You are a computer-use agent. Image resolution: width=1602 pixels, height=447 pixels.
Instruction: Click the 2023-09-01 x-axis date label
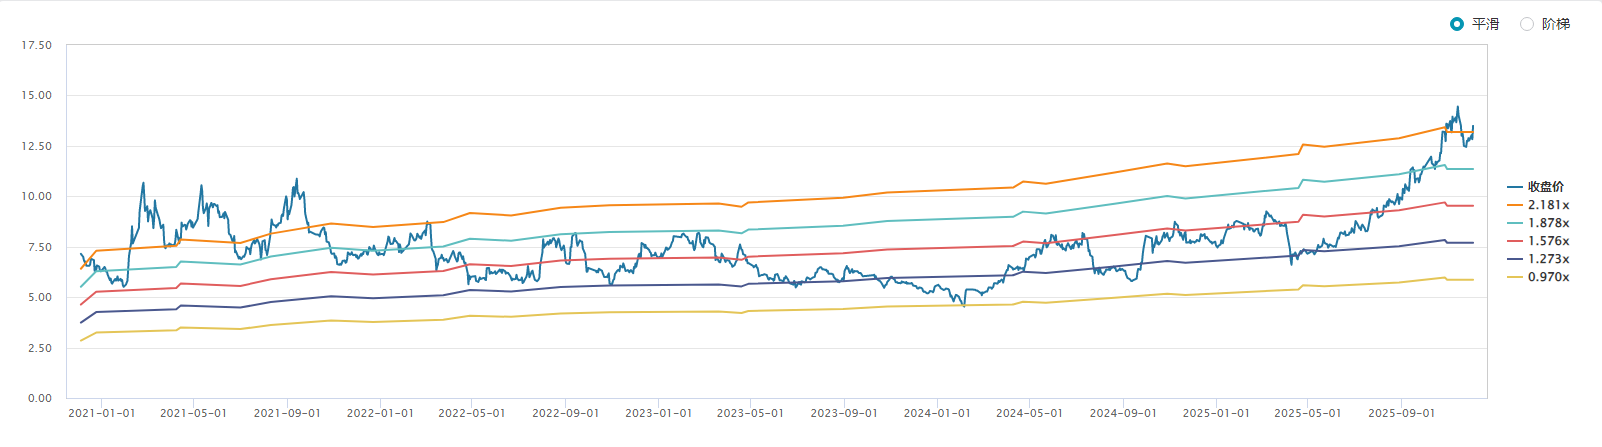pyautogui.click(x=844, y=413)
